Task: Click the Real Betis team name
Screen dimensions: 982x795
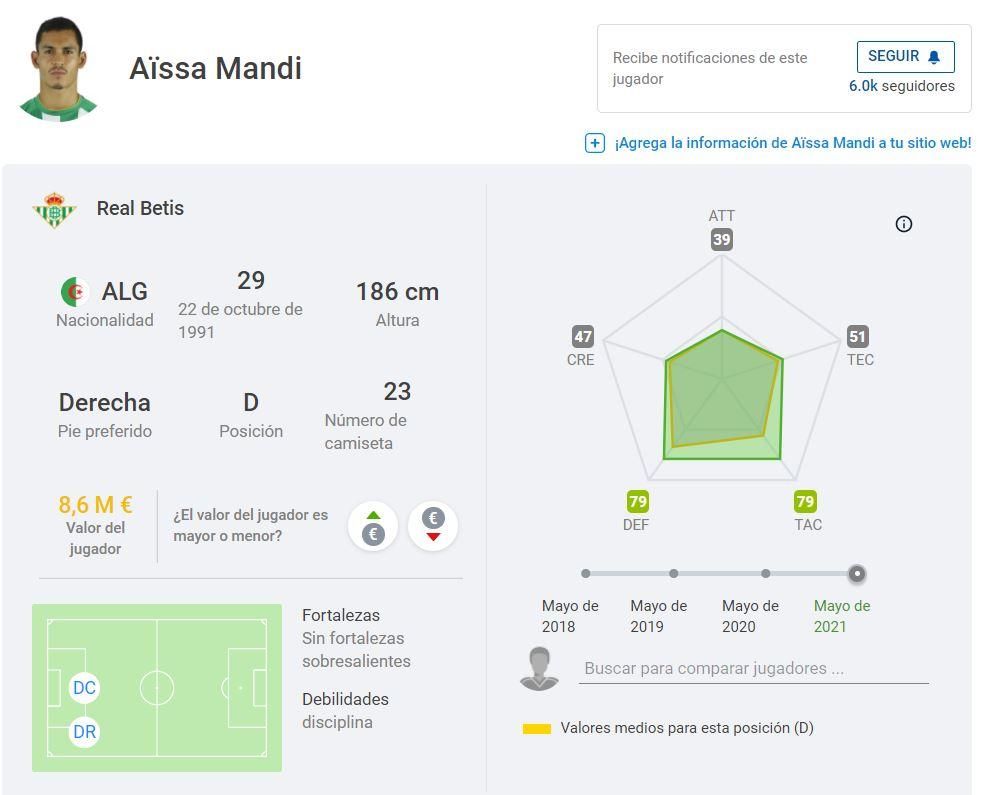Action: click(140, 209)
